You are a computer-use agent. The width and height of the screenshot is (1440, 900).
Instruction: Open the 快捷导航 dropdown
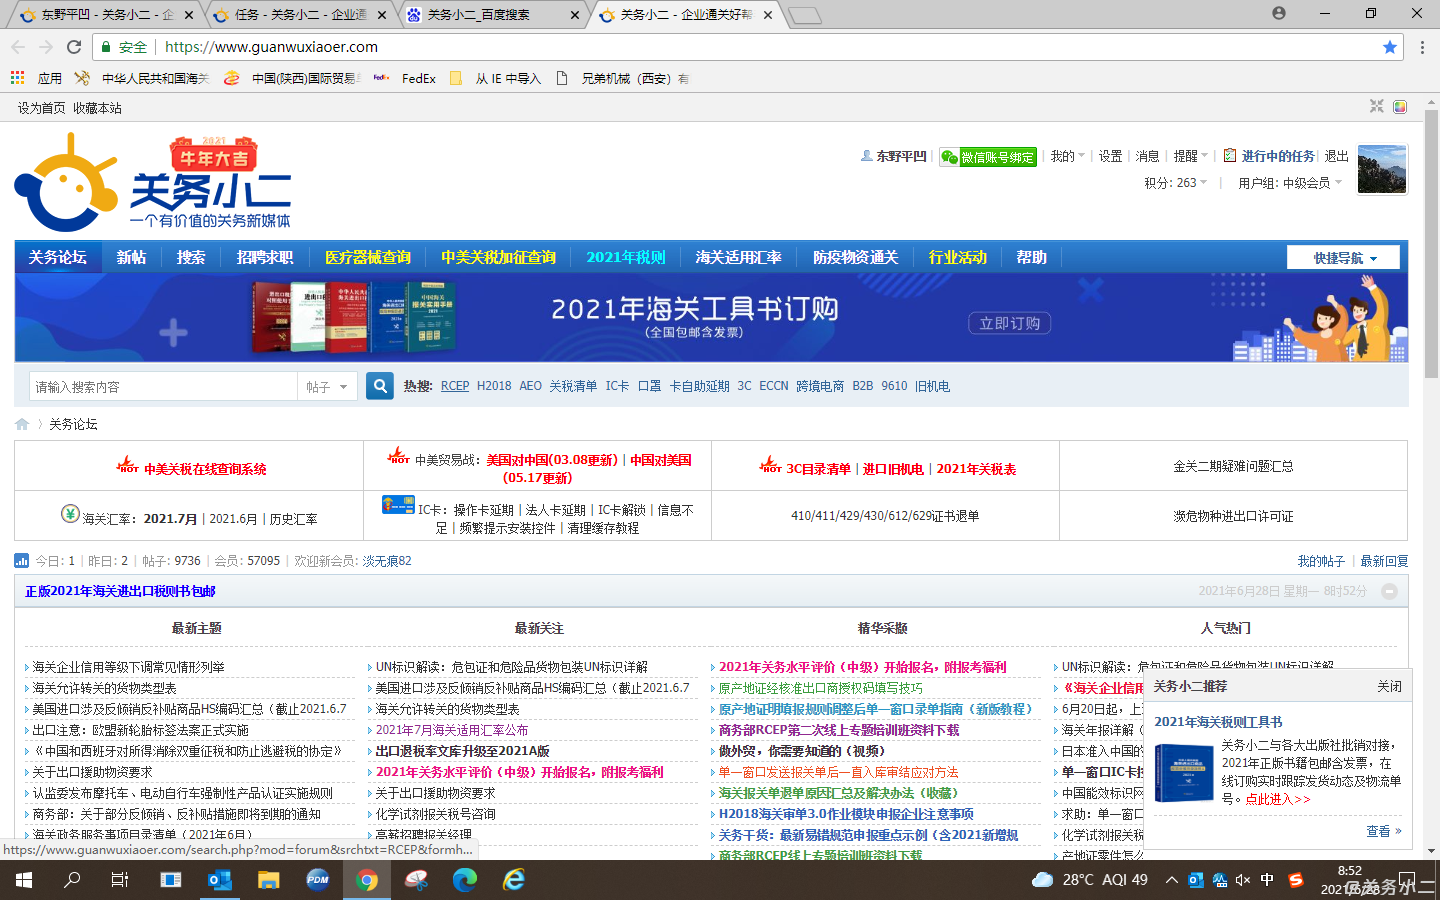coord(1343,258)
